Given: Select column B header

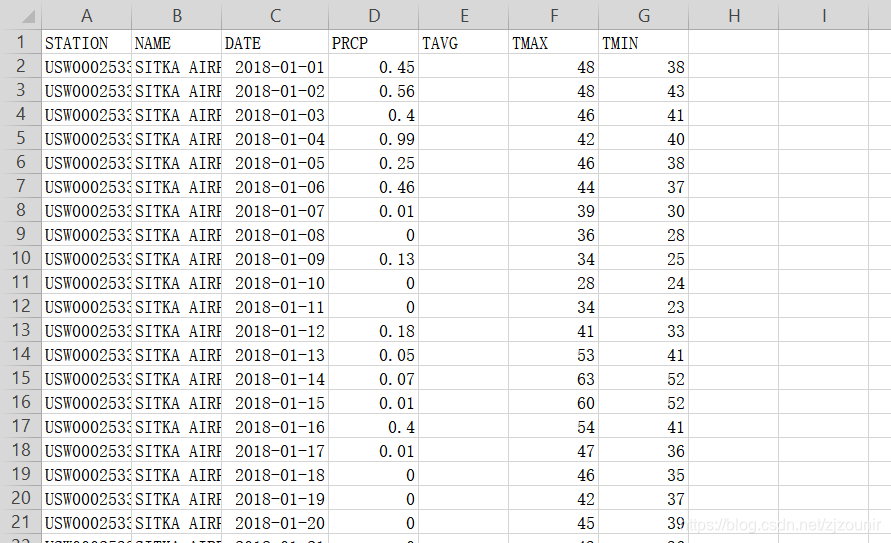Looking at the screenshot, I should 177,15.
